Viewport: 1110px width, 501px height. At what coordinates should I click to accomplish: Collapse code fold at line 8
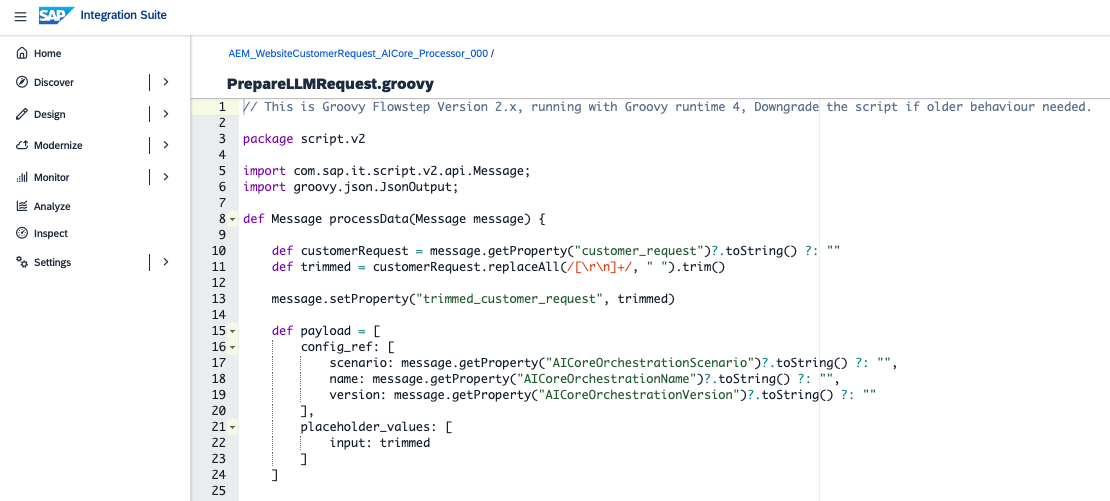point(233,219)
